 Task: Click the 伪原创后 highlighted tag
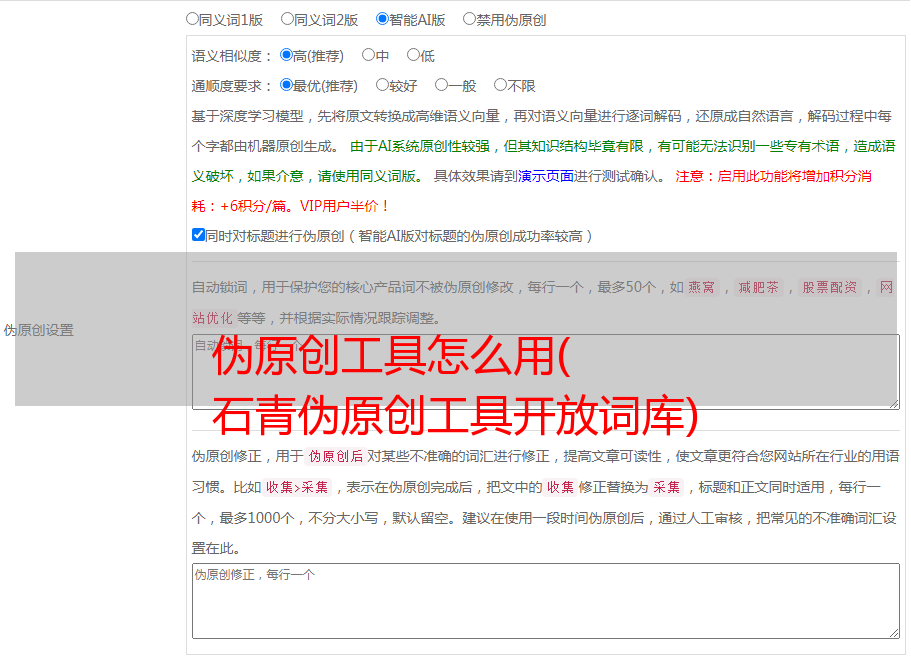click(335, 456)
